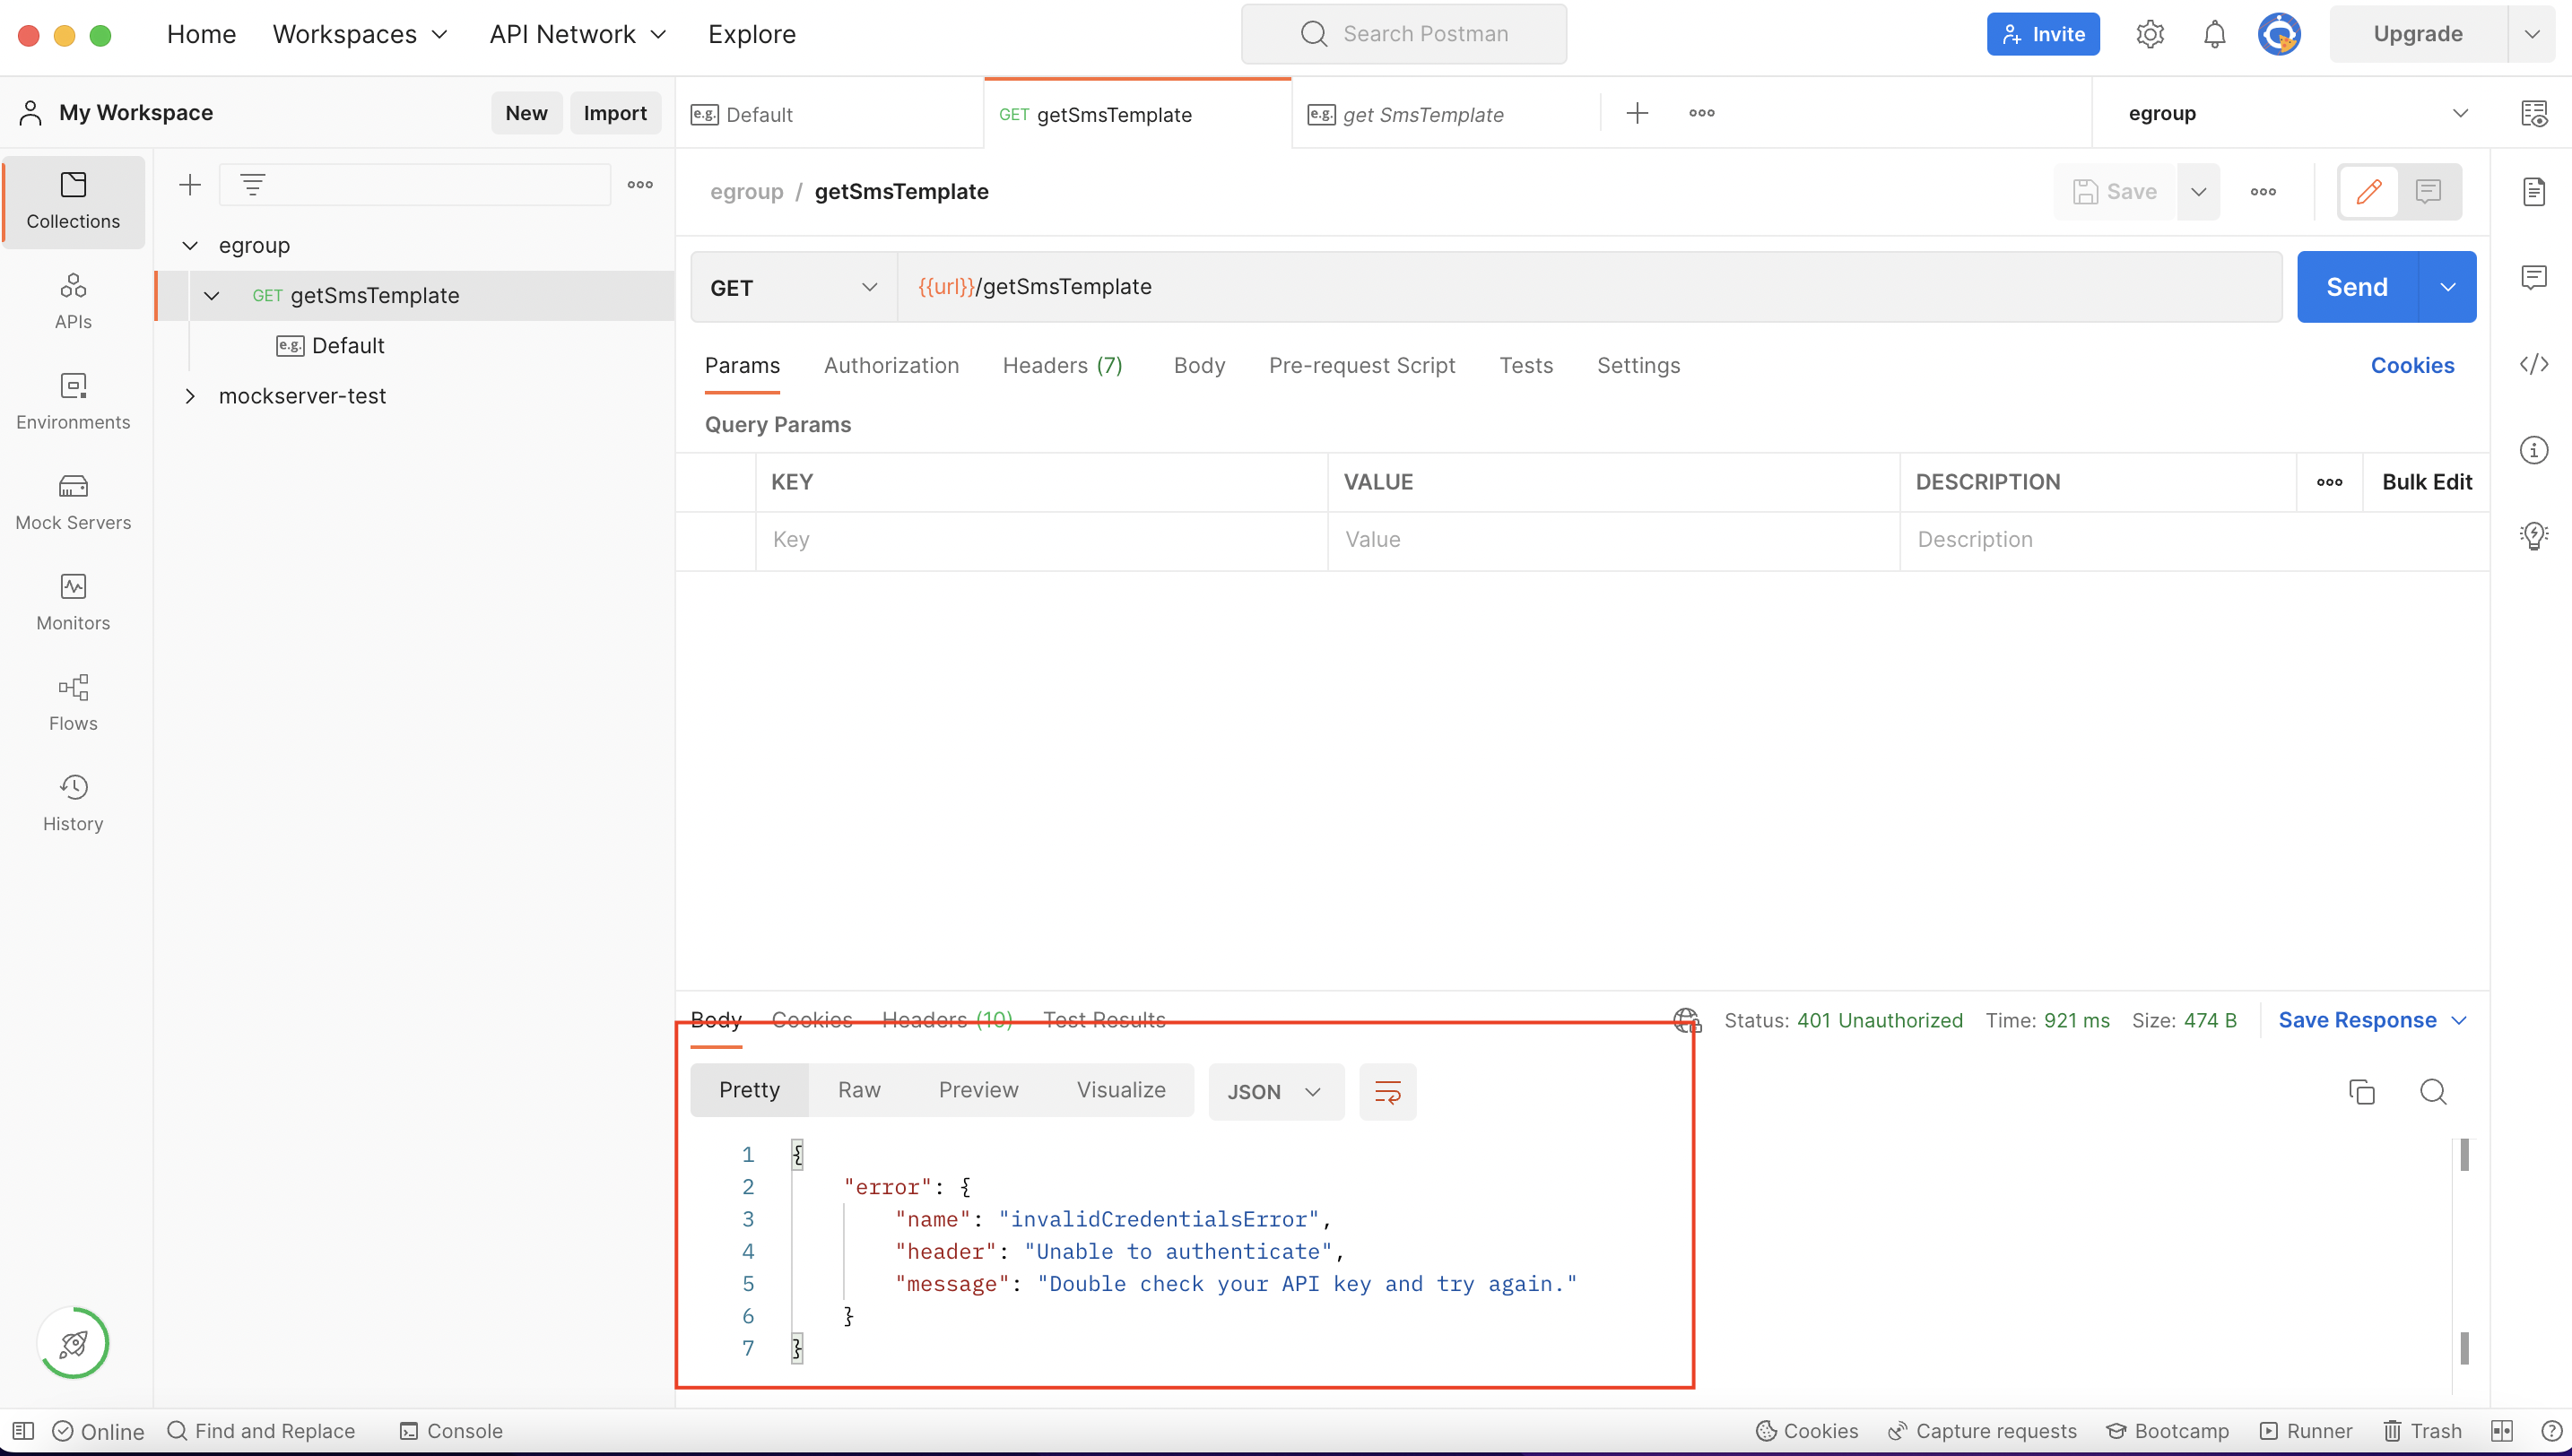Expand the mockserver-test collection
Image resolution: width=2572 pixels, height=1456 pixels.
(x=191, y=395)
